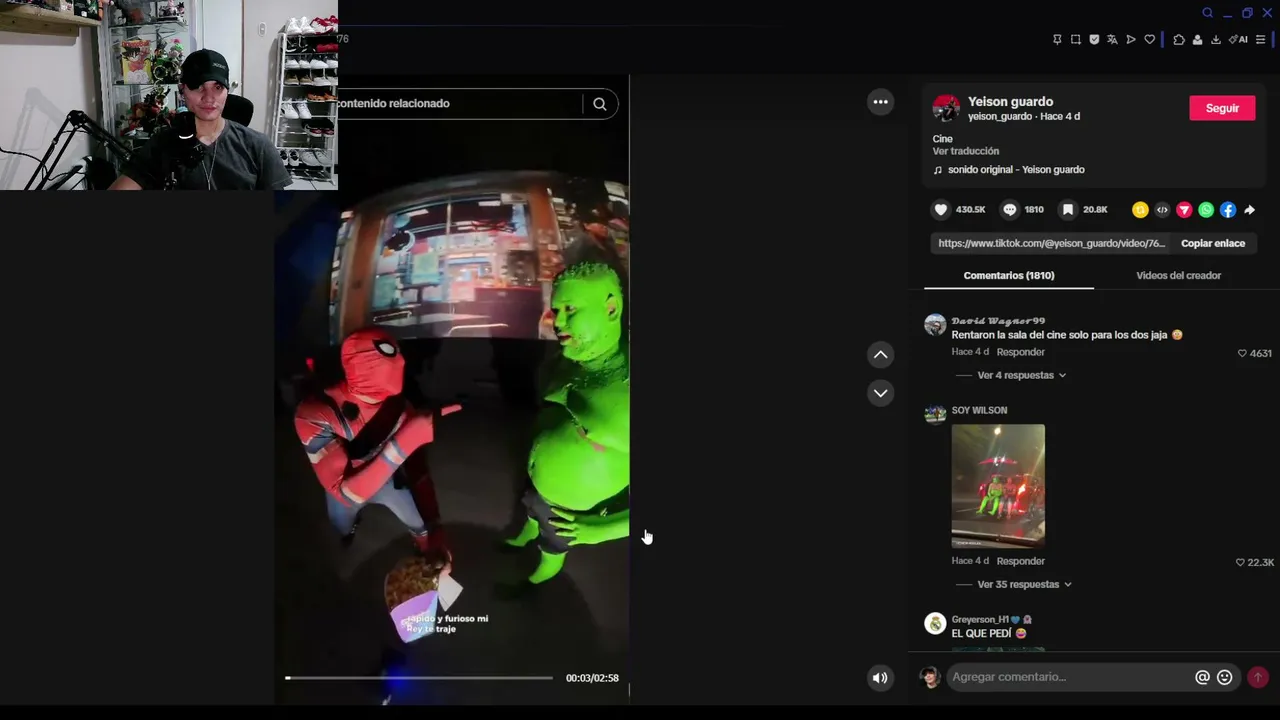
Task: Save video with the bookmark icon
Action: point(1068,210)
